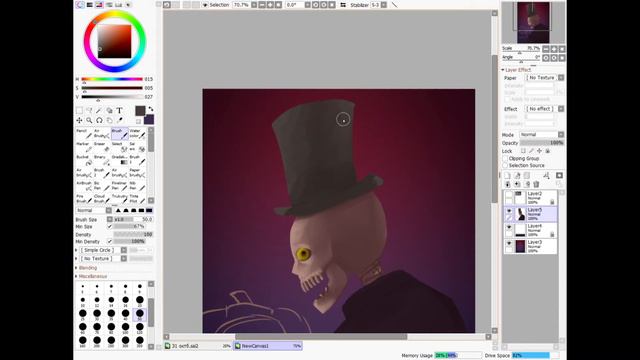
Task: Toggle the Min Size checkbox
Action: point(109,227)
